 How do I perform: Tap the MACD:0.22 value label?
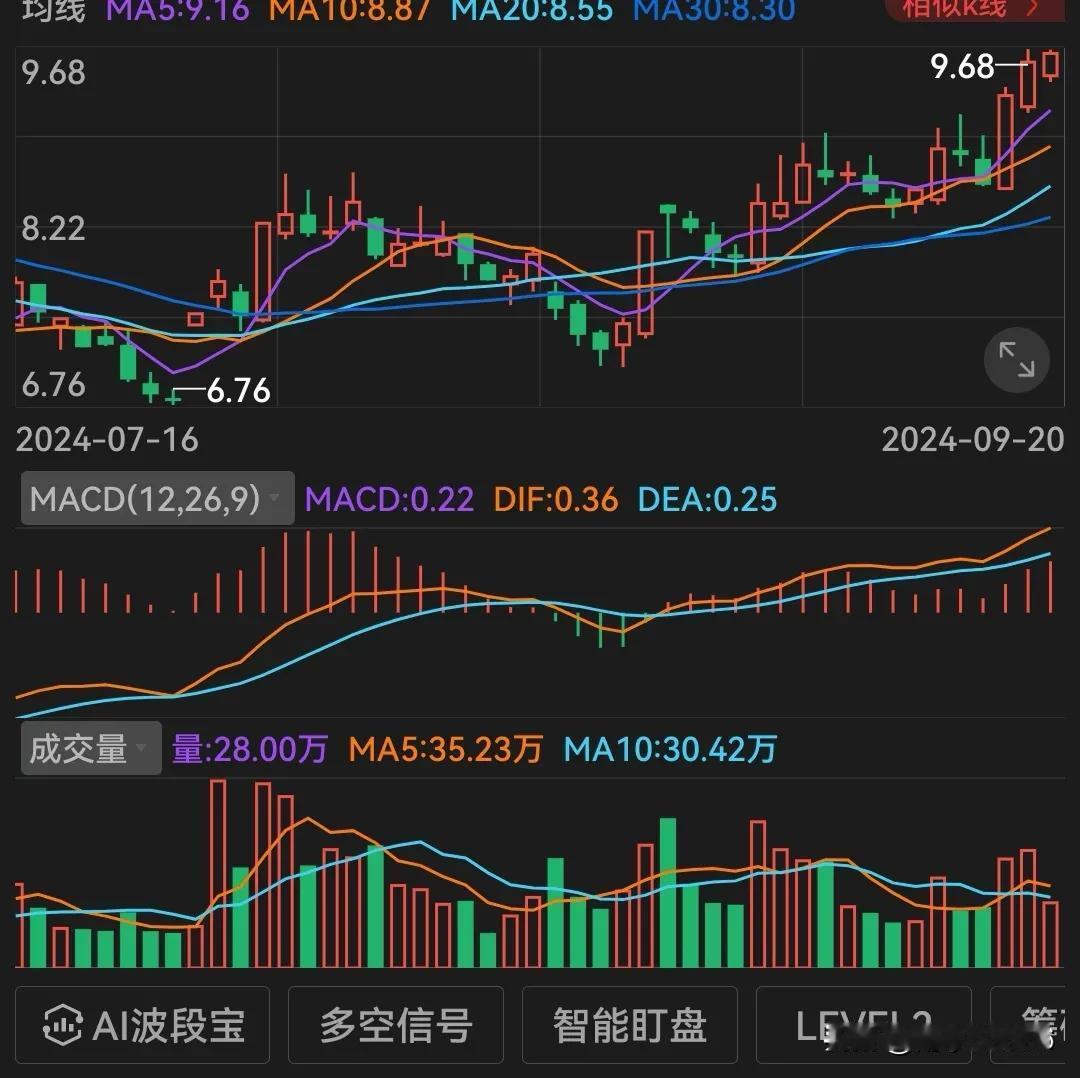[389, 499]
